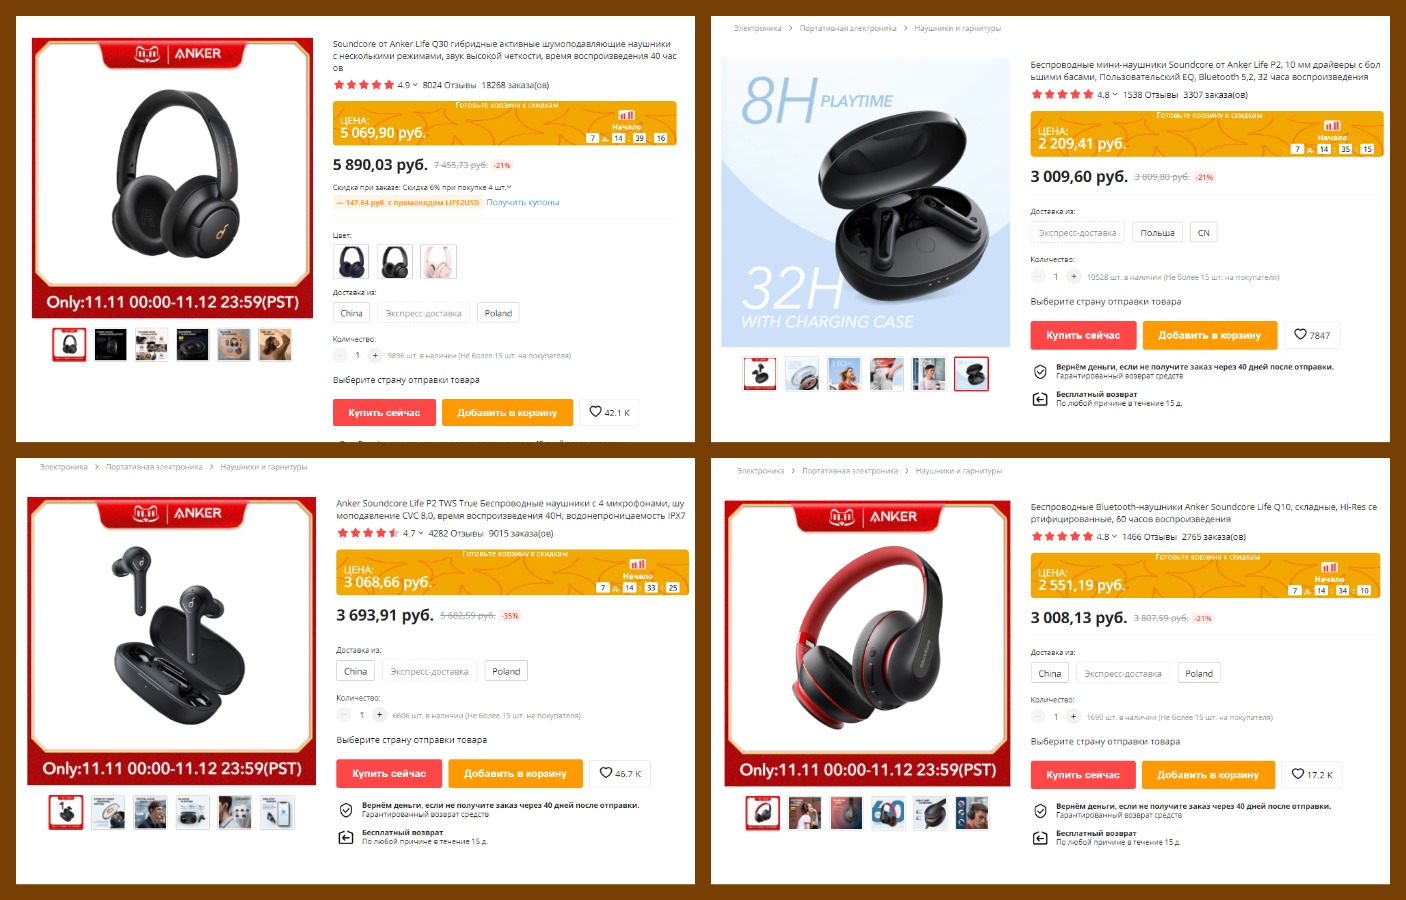Select Польша shipping option for Life P2 mini

(1157, 233)
